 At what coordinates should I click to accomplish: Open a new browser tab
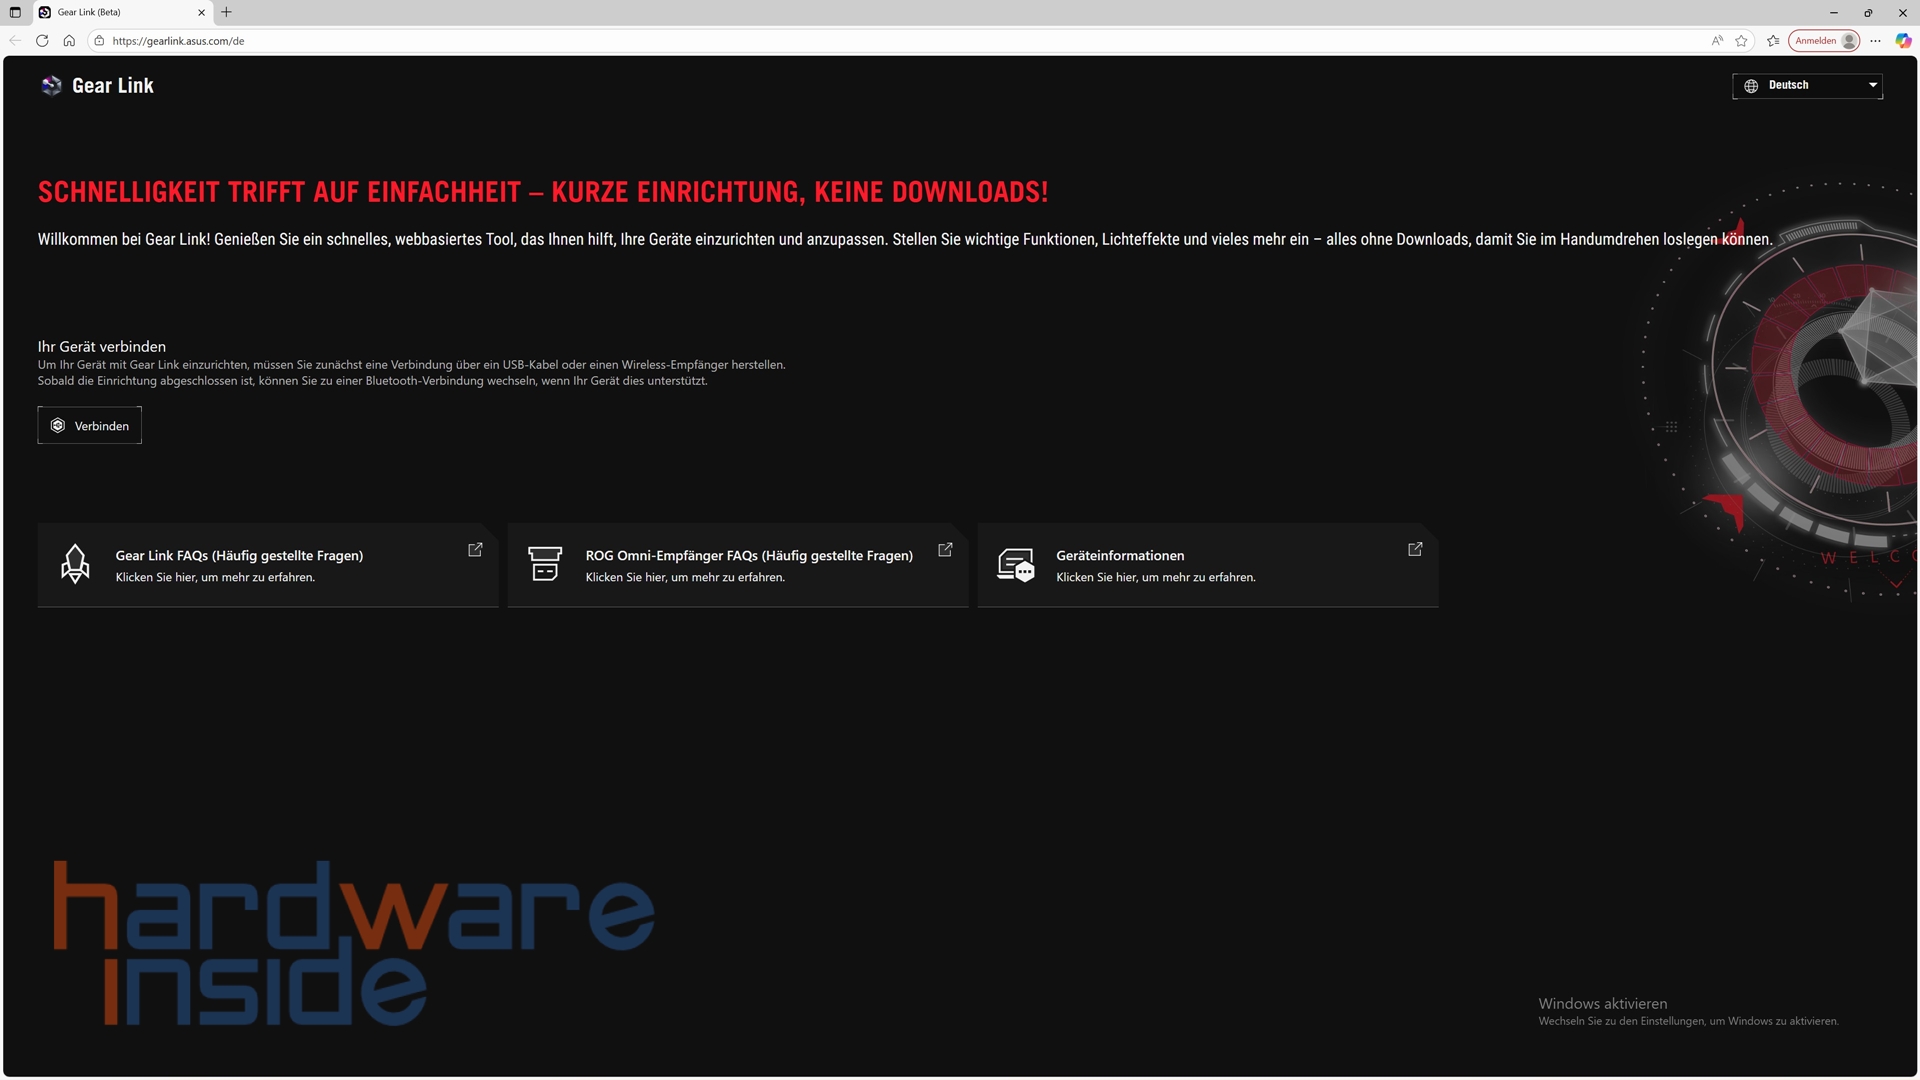[226, 12]
